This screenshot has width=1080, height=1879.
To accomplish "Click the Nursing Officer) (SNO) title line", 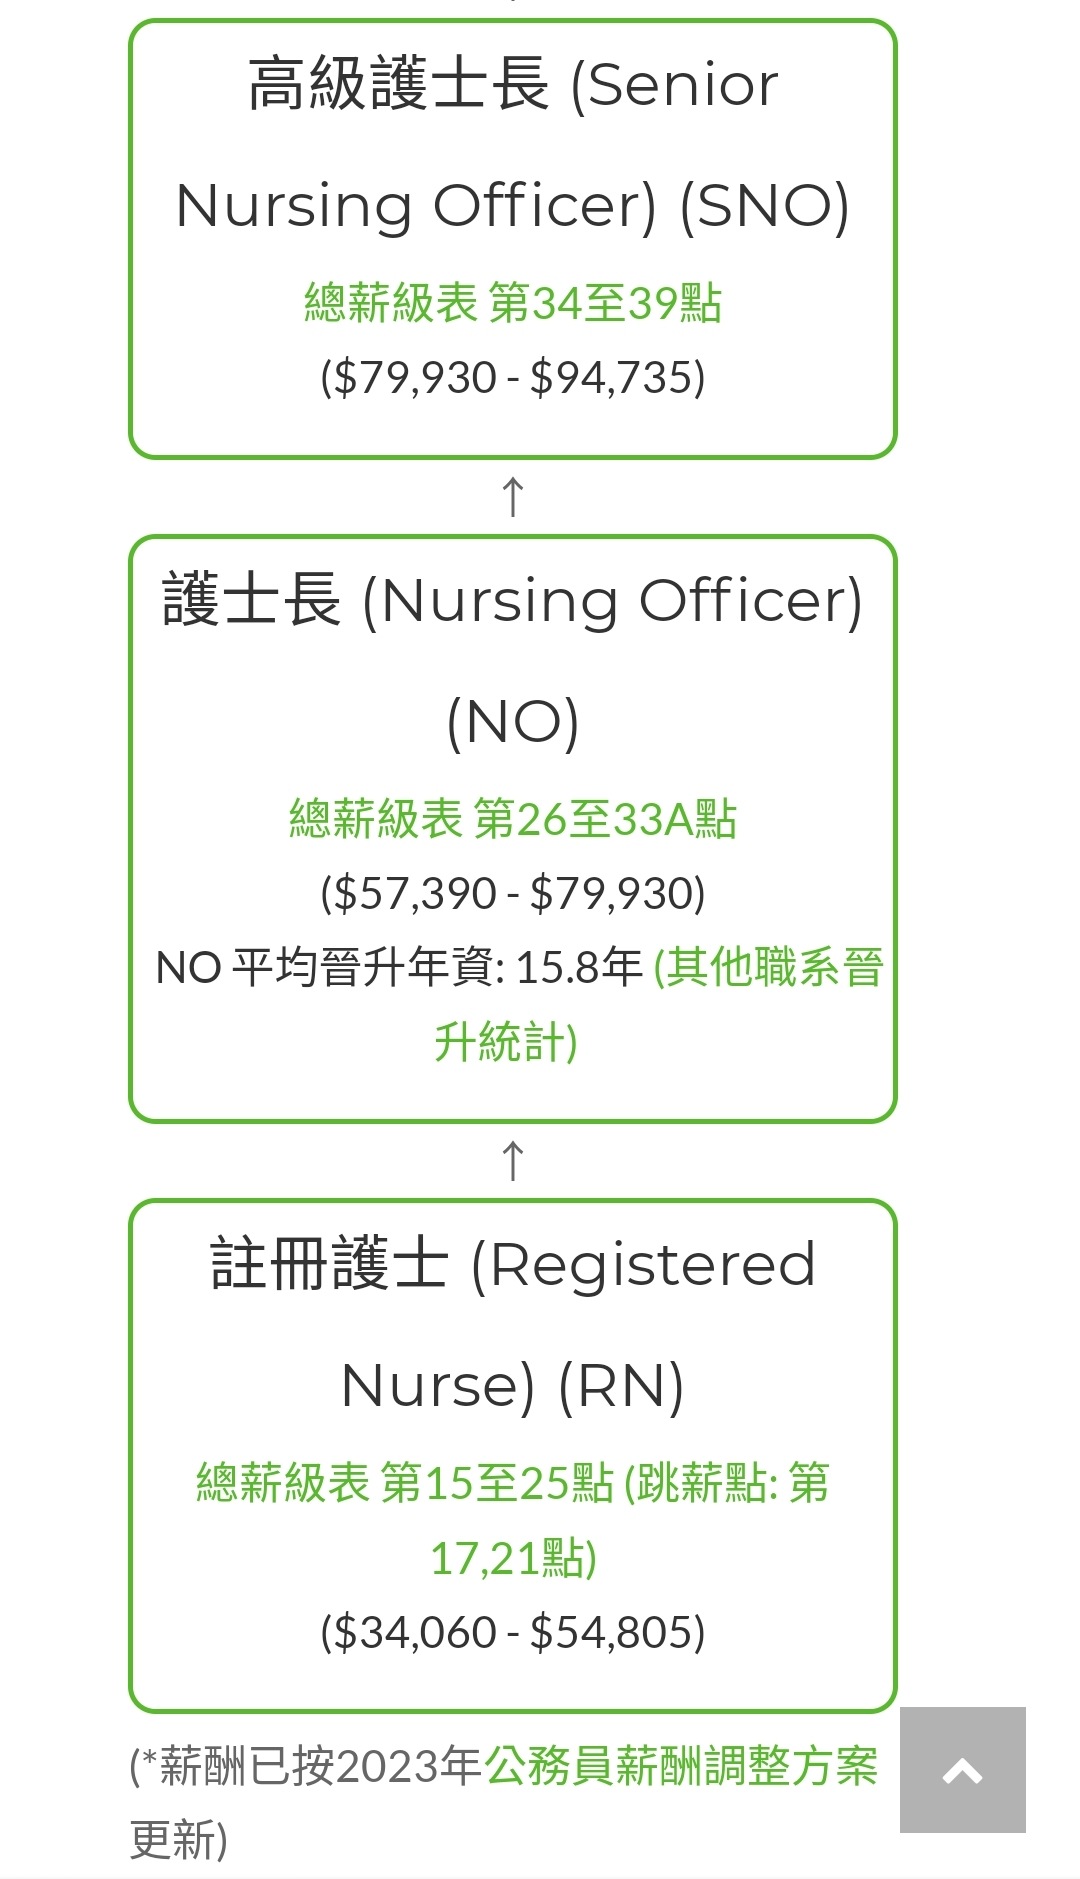I will pyautogui.click(x=513, y=206).
